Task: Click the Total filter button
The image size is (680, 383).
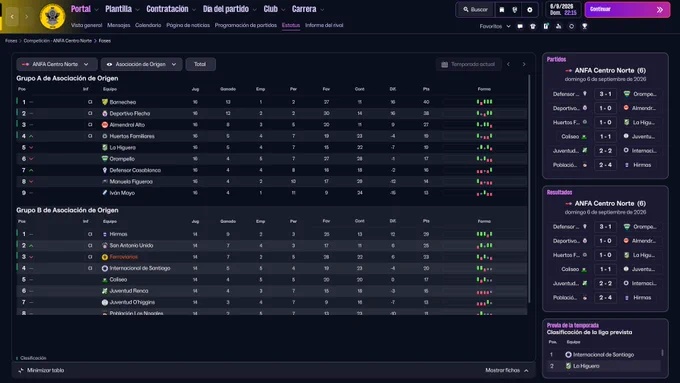Action: pos(200,64)
